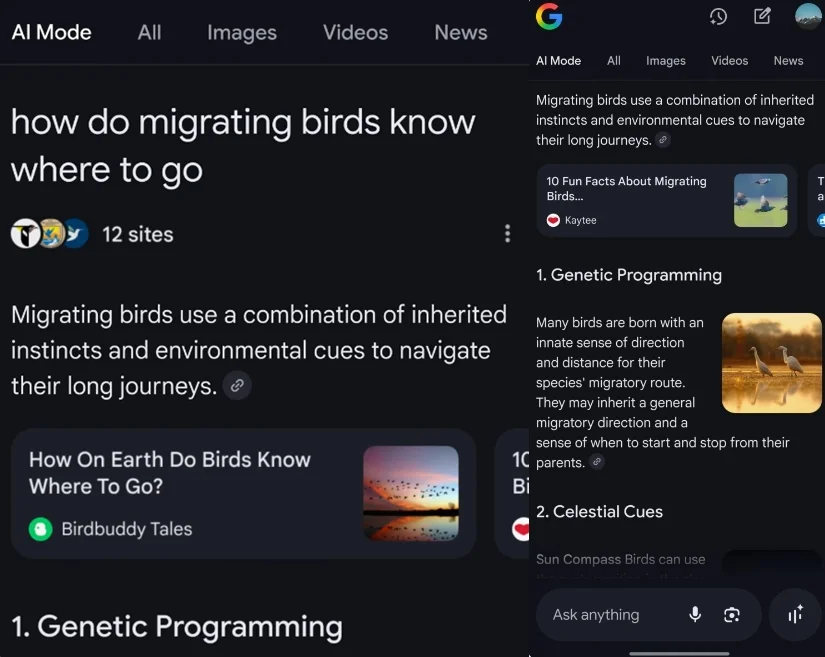Open the account profile picture
The width and height of the screenshot is (825, 657).
coord(808,16)
